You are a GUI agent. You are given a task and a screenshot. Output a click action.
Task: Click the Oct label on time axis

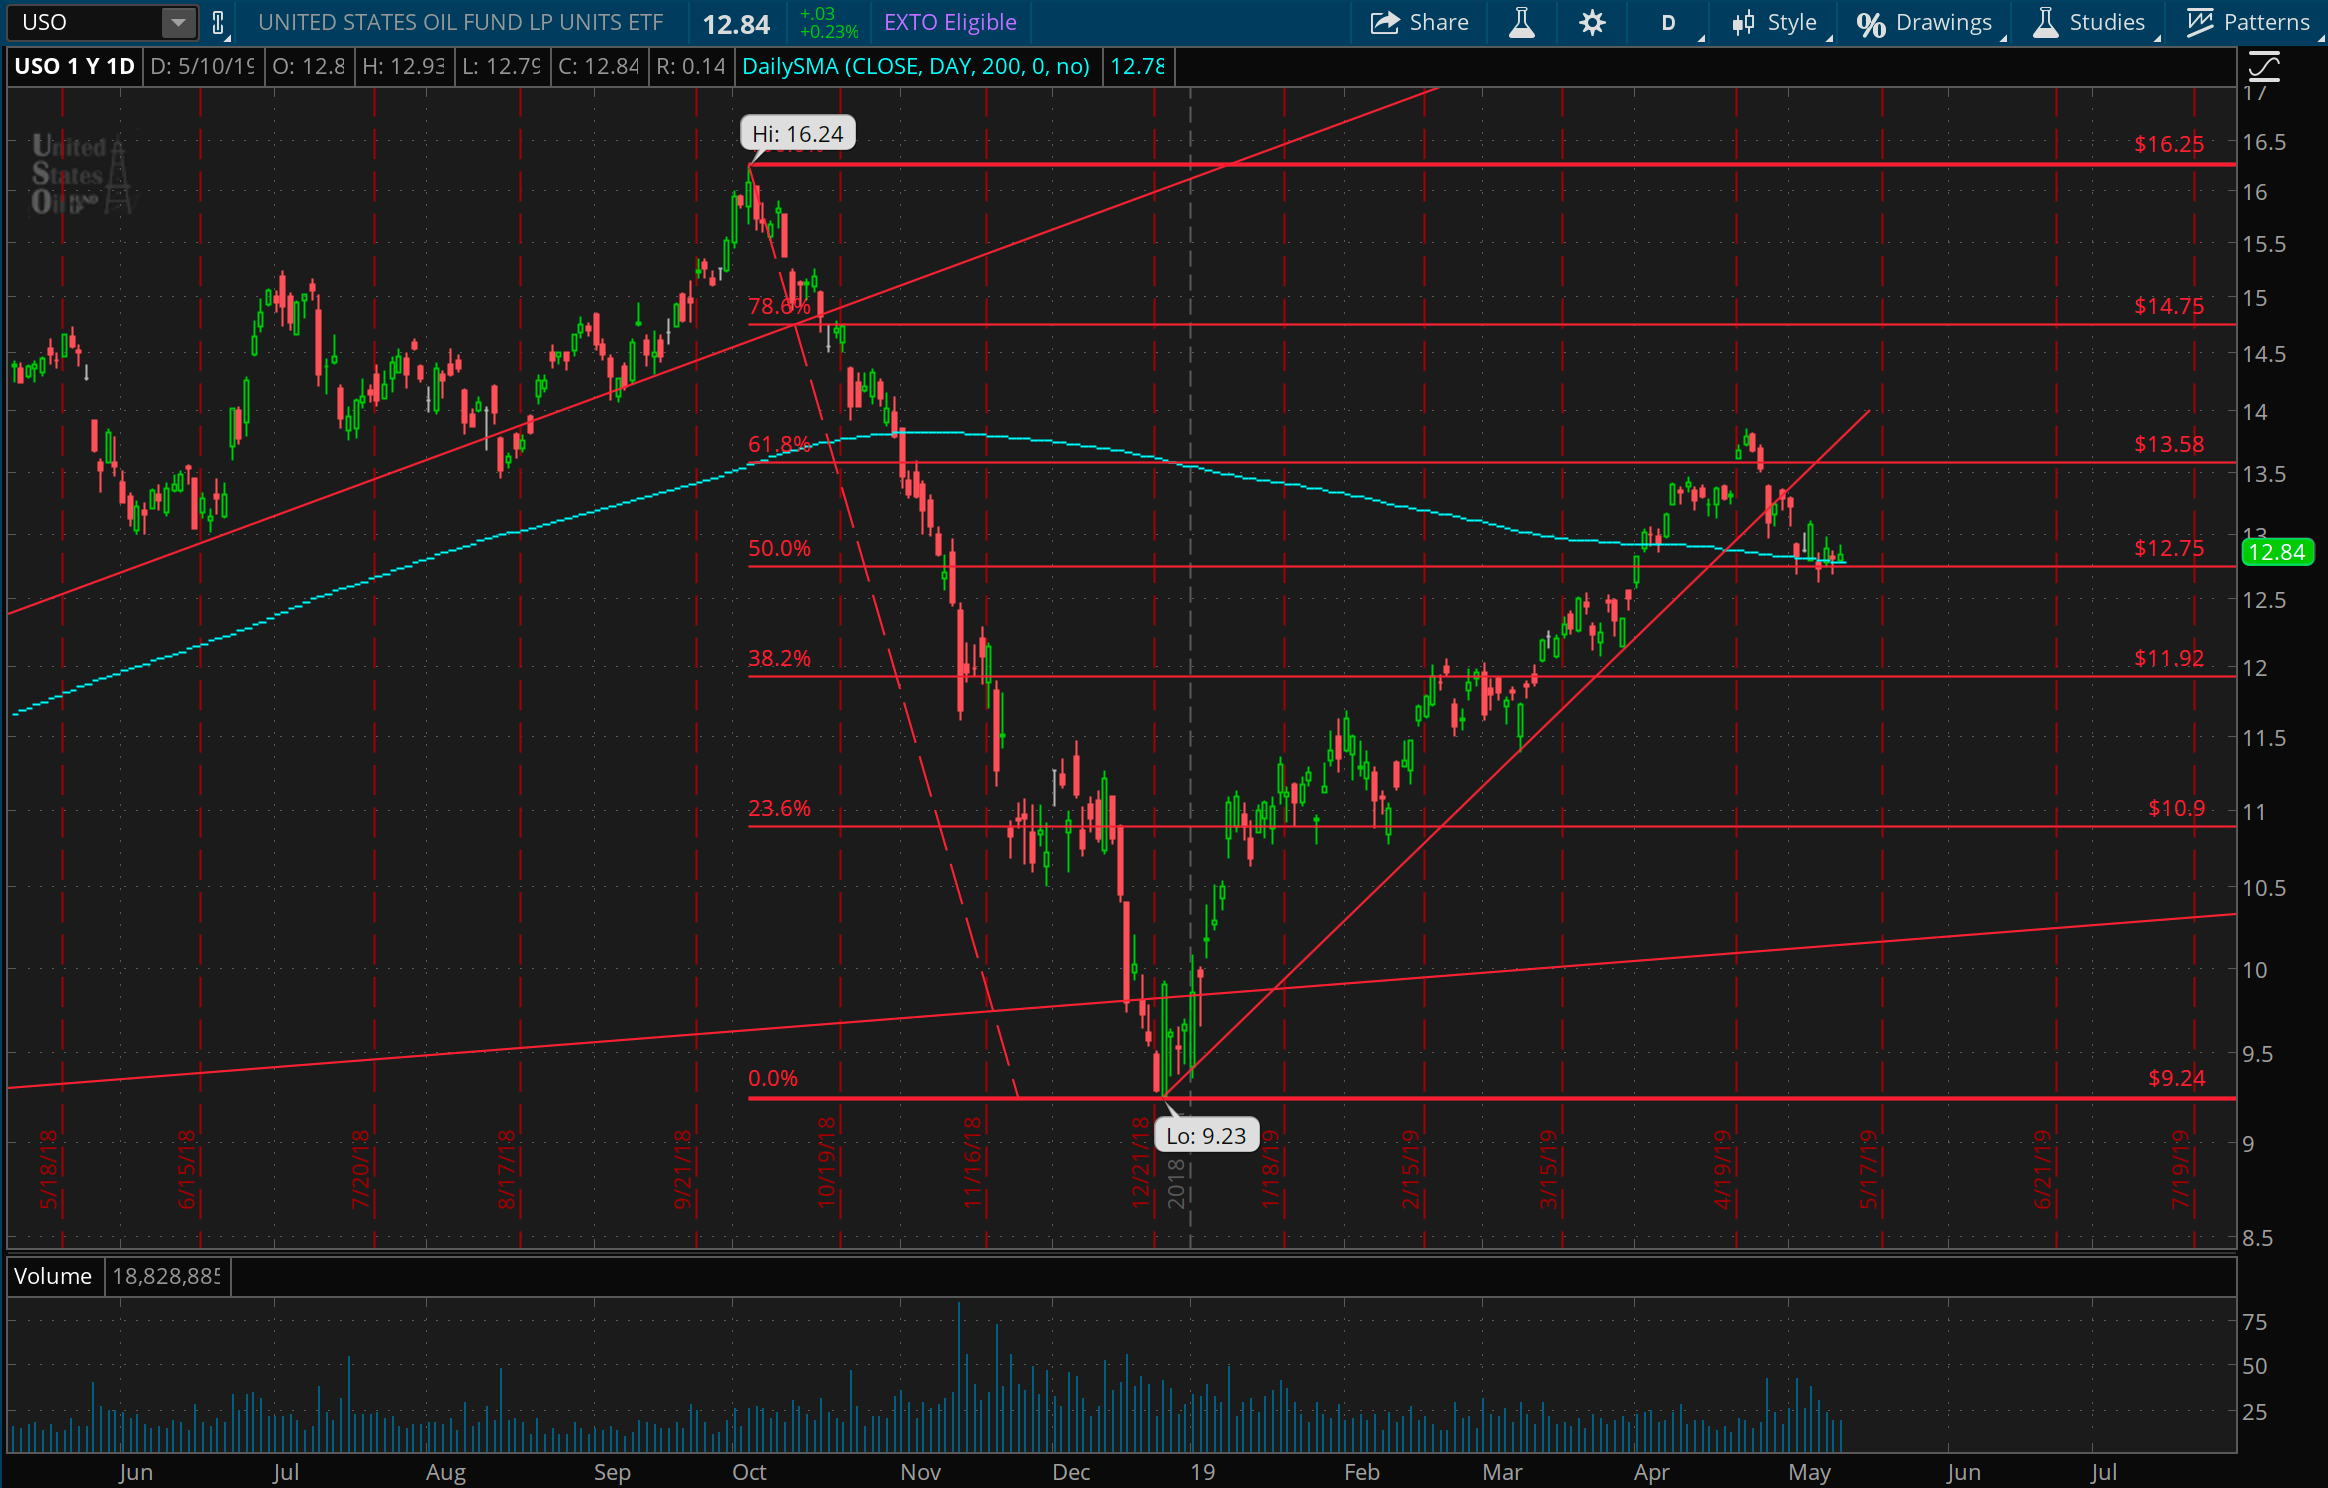point(749,1472)
